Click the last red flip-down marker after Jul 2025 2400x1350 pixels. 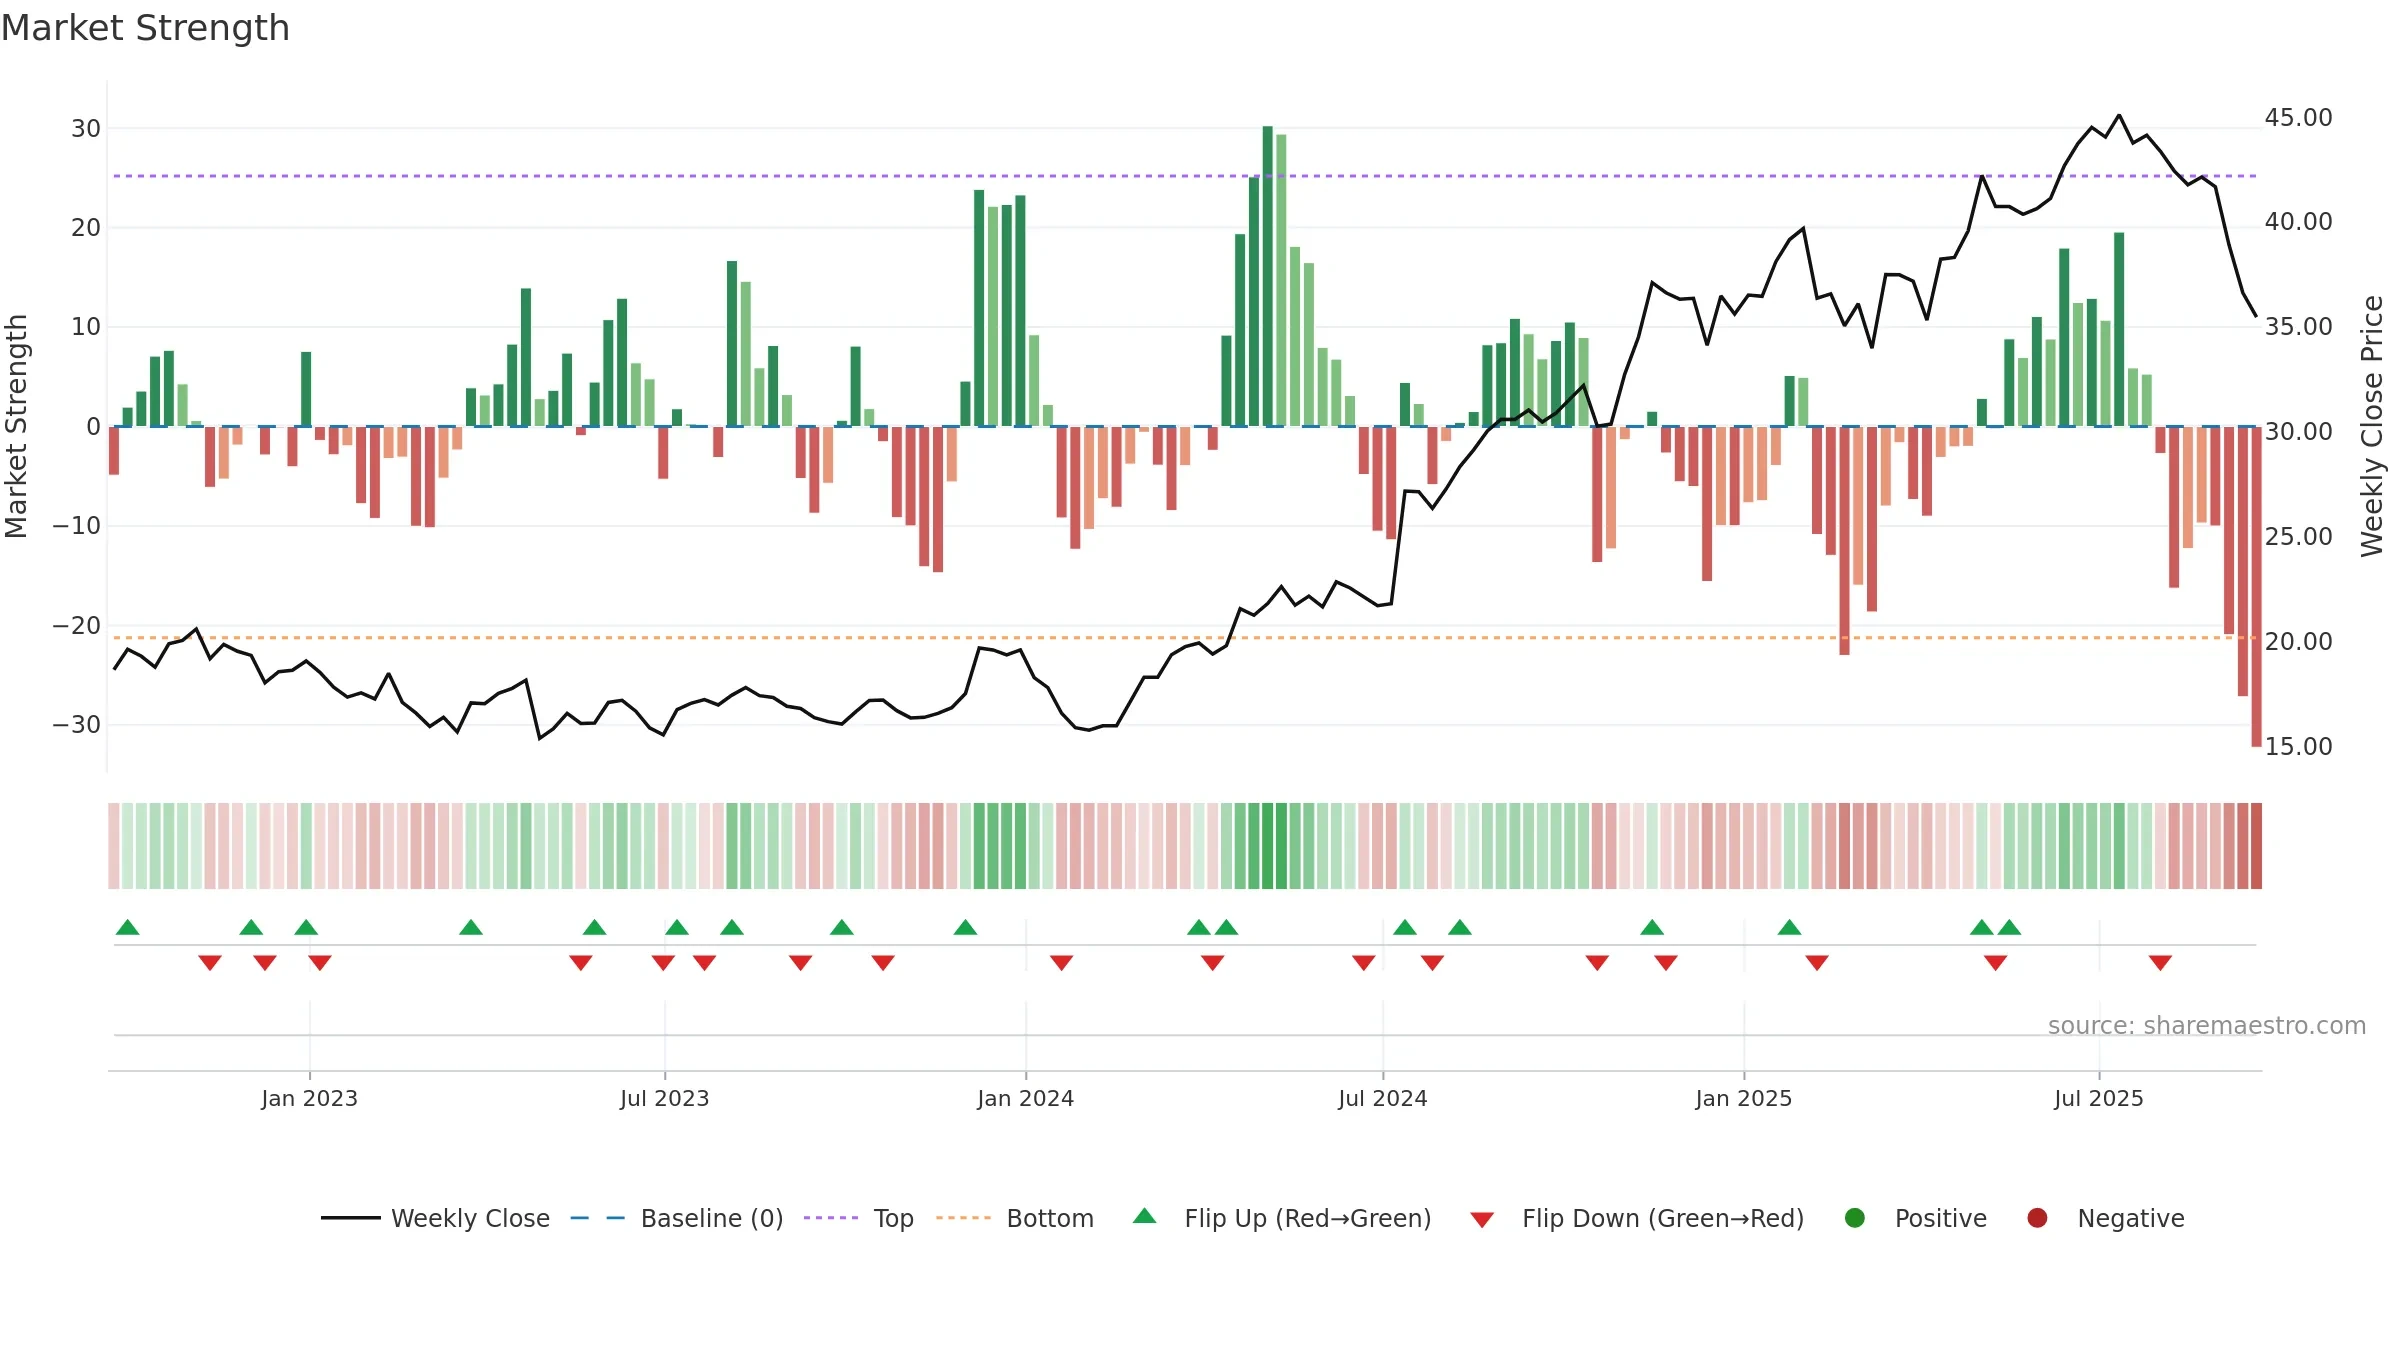[x=2160, y=962]
